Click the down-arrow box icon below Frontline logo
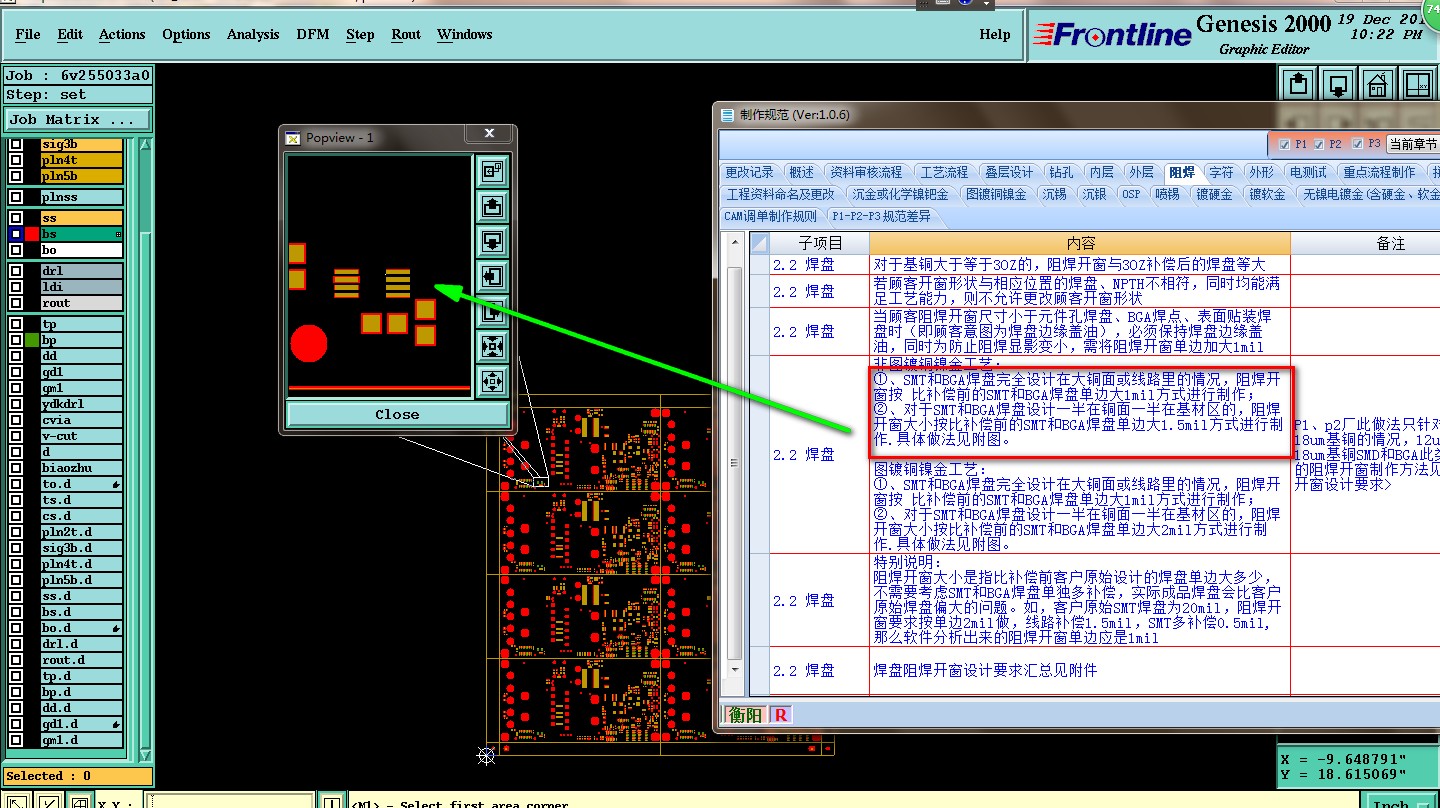 pyautogui.click(x=1338, y=83)
